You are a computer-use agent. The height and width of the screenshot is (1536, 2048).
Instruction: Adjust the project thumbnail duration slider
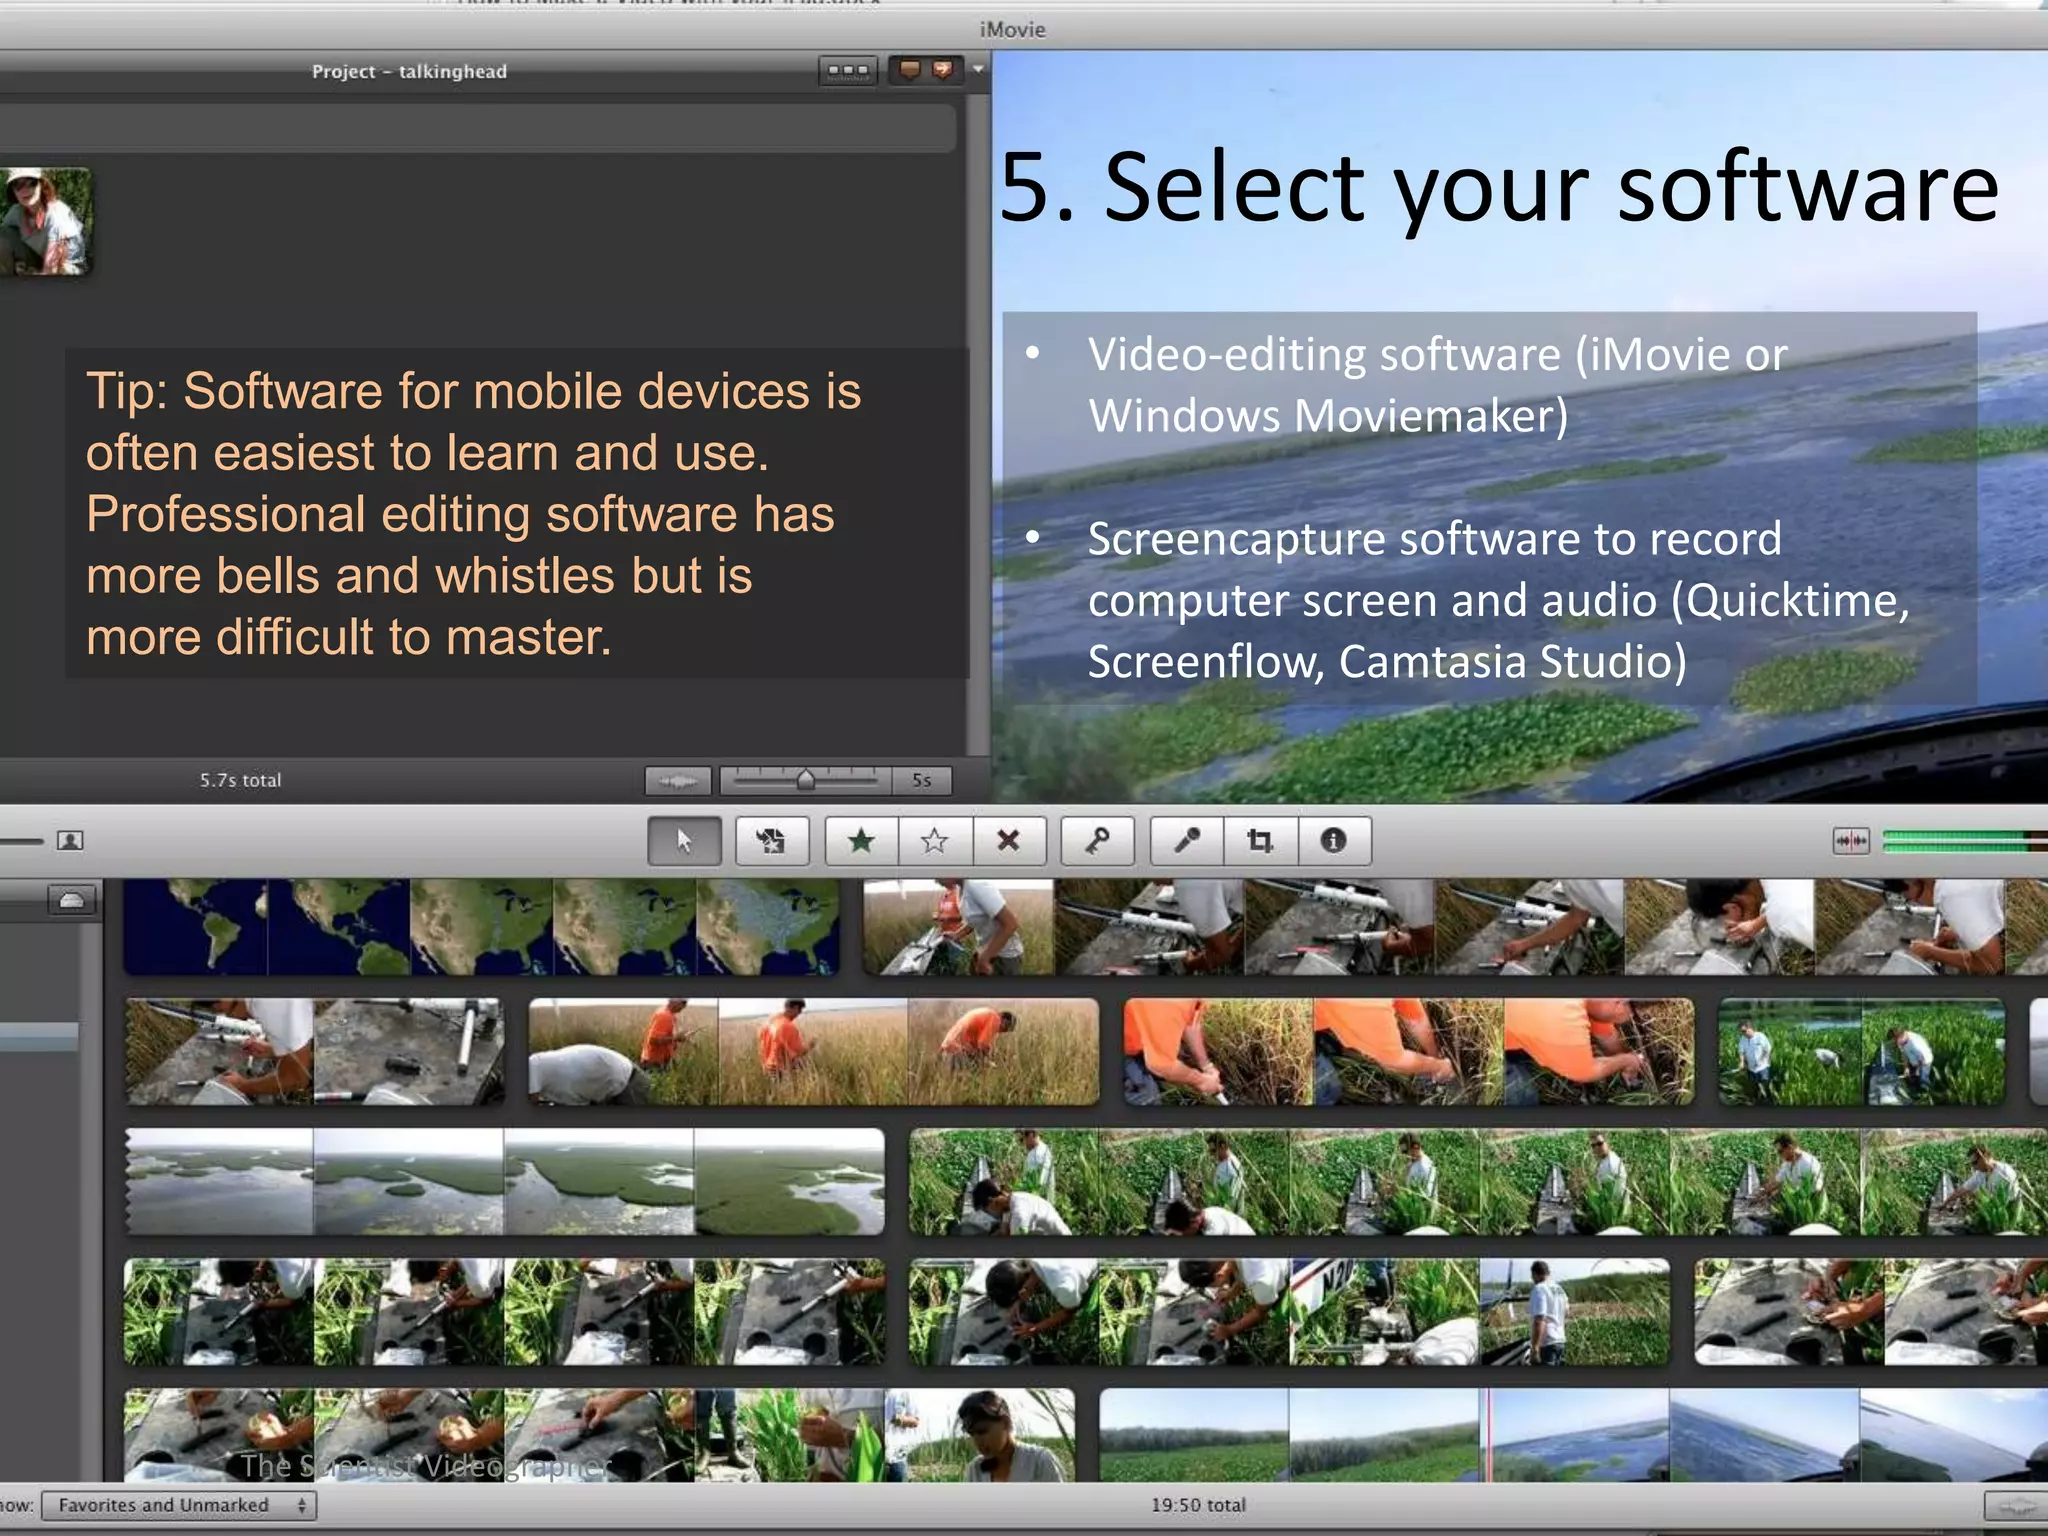pos(805,780)
